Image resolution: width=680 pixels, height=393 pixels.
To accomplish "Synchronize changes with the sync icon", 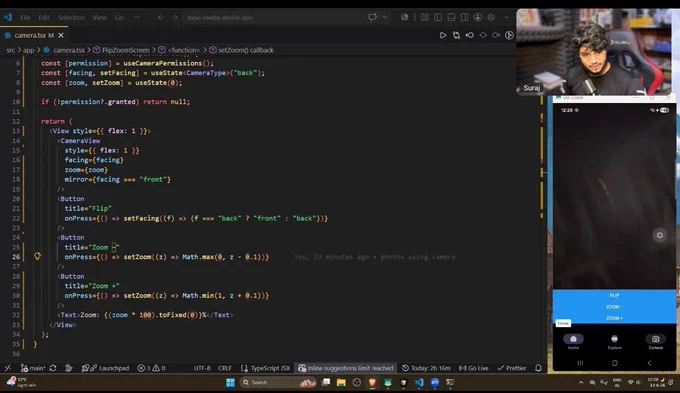I will tap(53, 368).
